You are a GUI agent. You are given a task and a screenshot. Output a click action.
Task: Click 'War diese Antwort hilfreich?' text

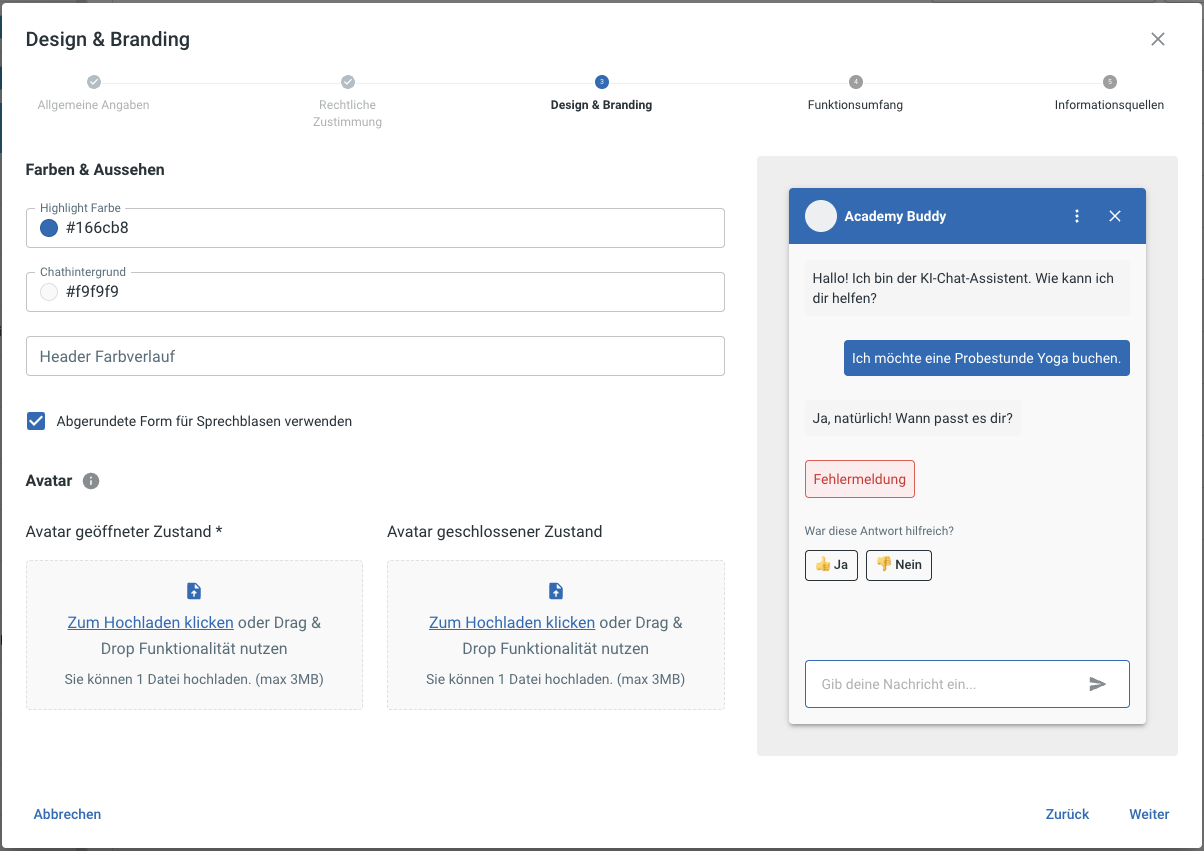(879, 531)
